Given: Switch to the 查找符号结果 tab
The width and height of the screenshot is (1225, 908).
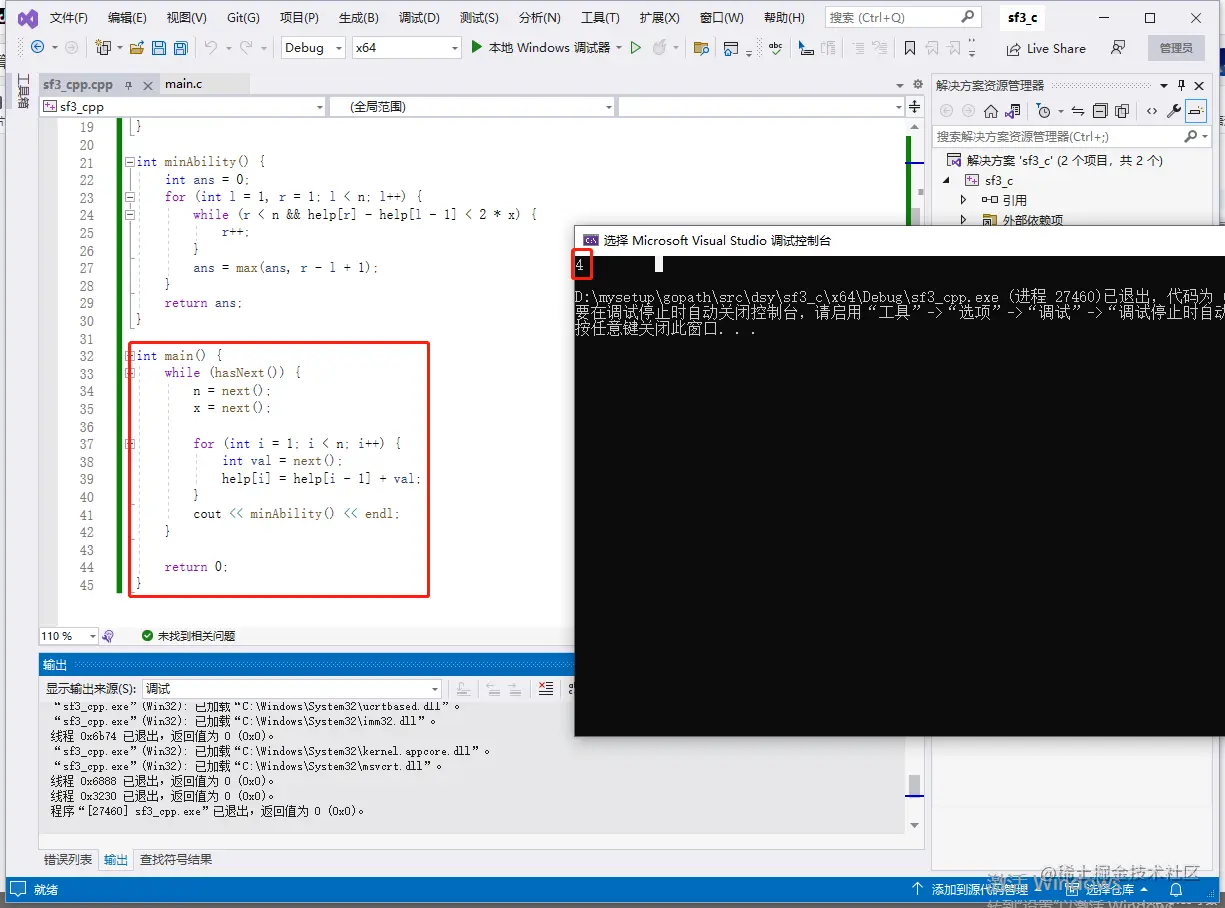Looking at the screenshot, I should point(176,859).
